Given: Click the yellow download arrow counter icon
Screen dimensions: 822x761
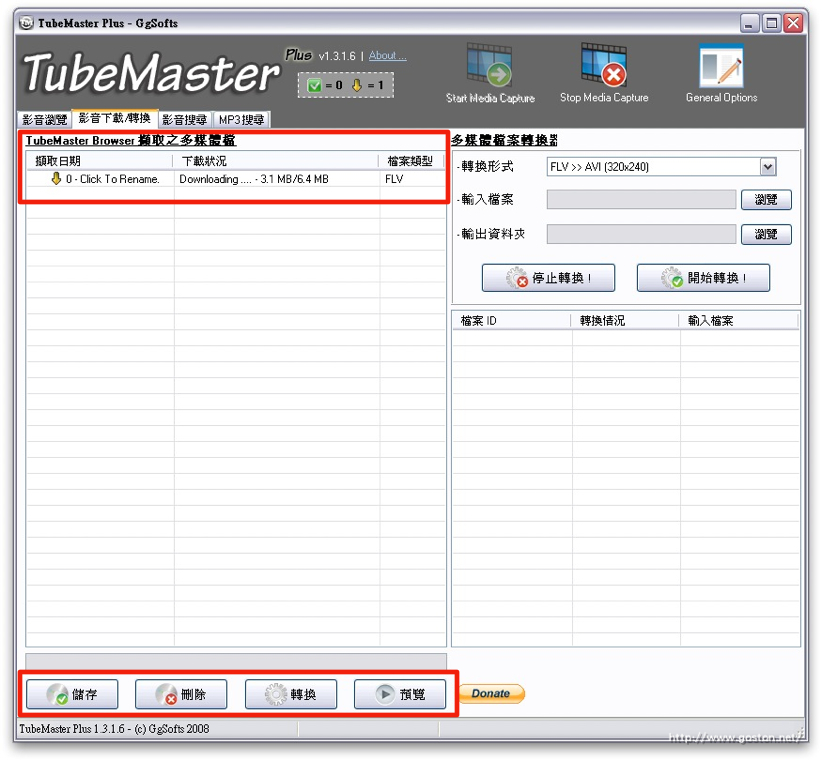Looking at the screenshot, I should tap(357, 85).
